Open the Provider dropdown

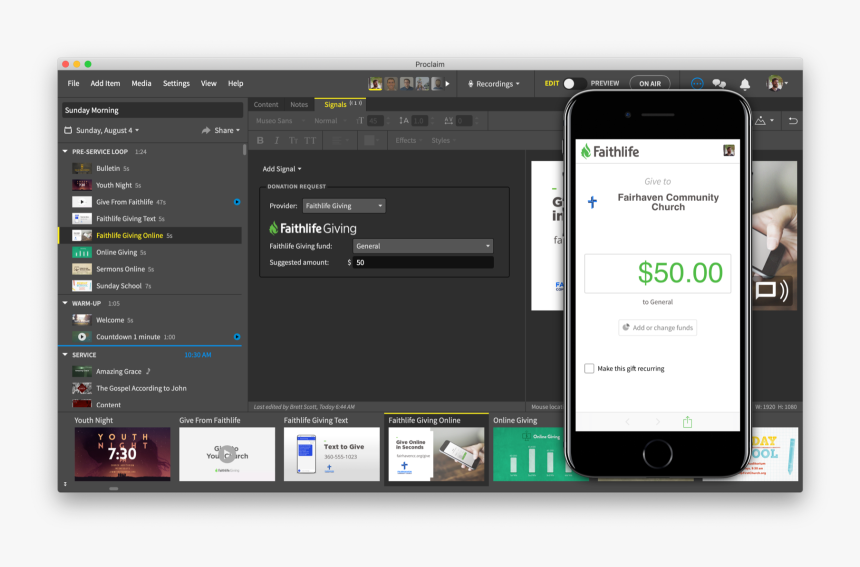click(x=344, y=206)
